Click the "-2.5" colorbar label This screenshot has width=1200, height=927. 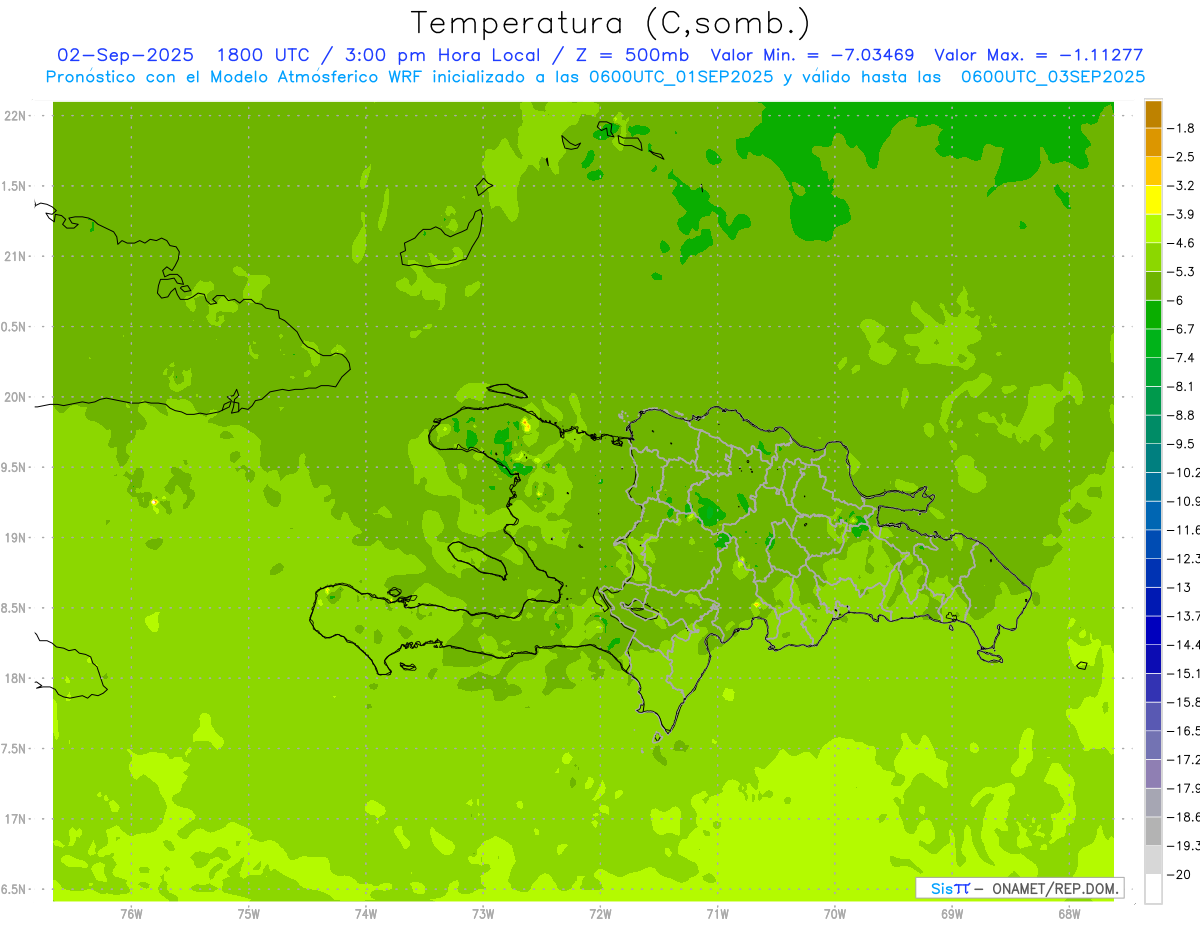[x=1181, y=157]
